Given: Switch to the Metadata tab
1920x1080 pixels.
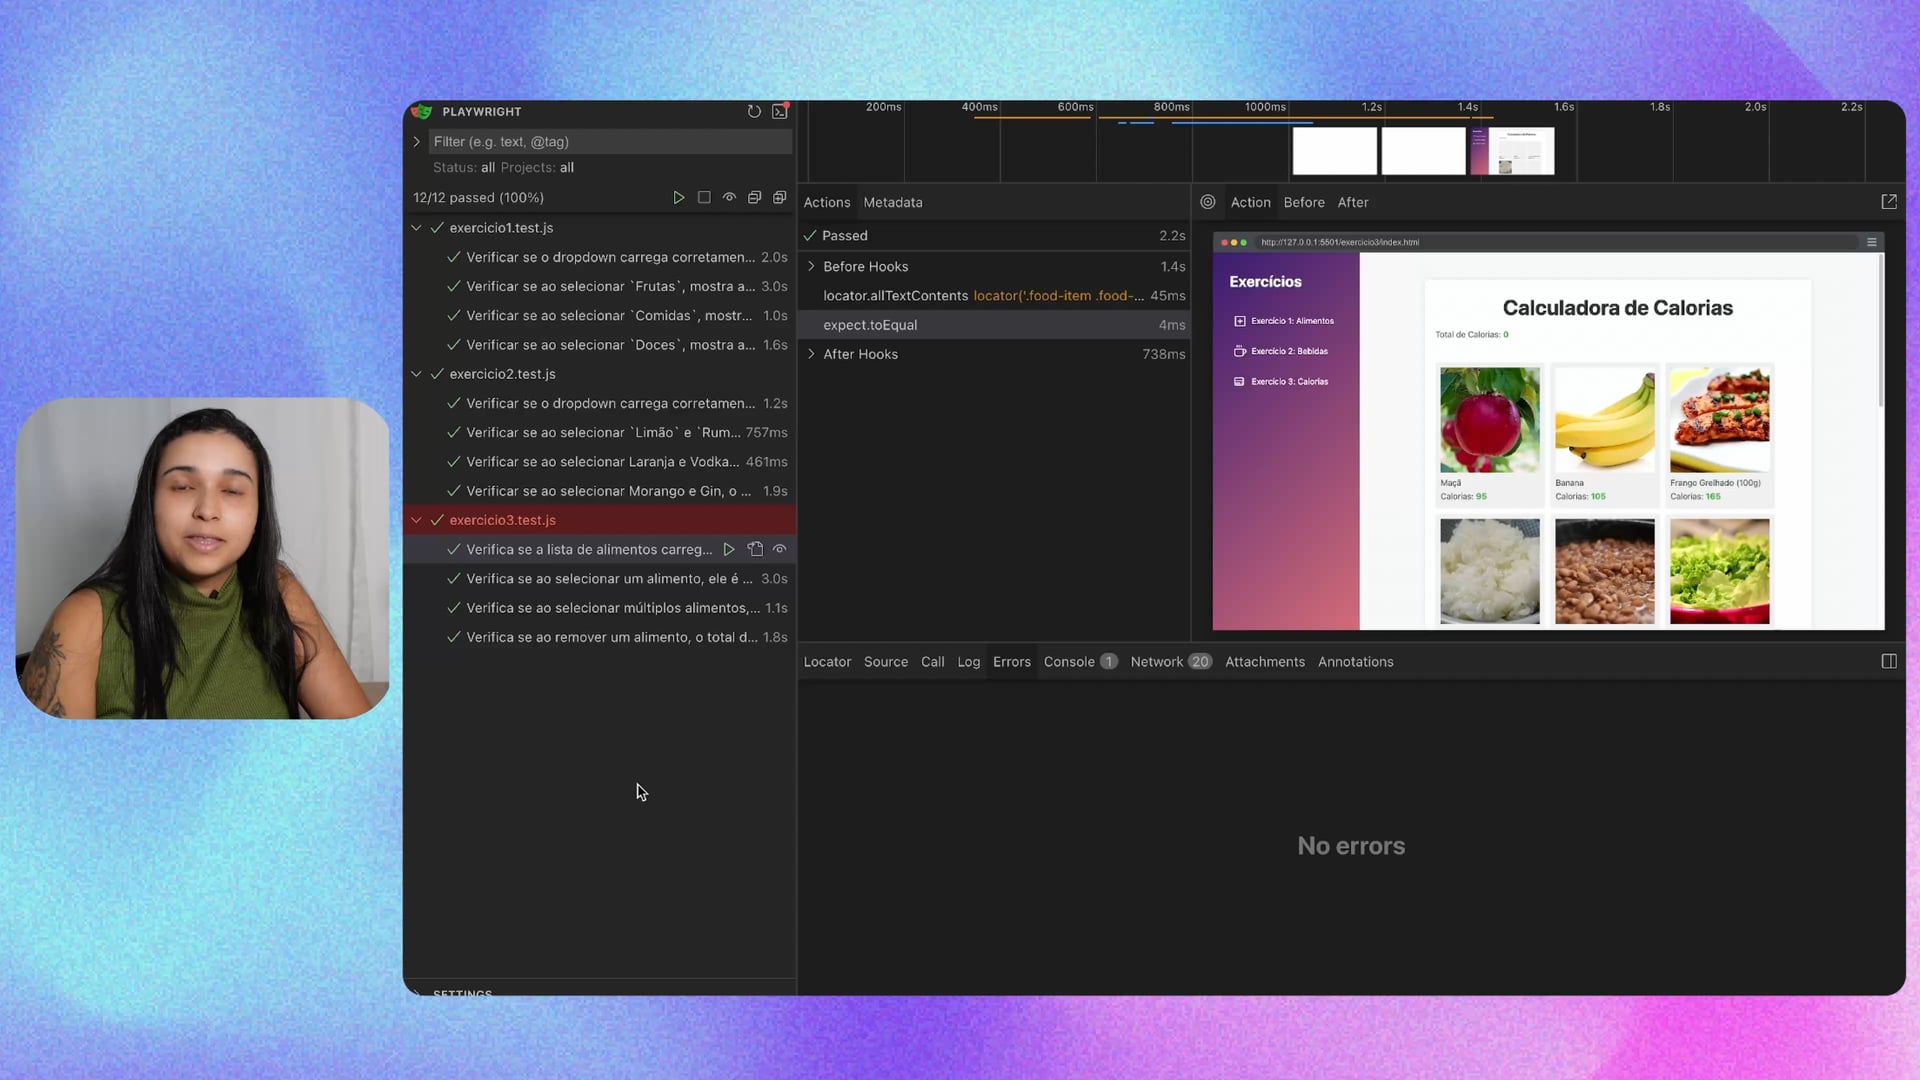Looking at the screenshot, I should click(x=892, y=202).
